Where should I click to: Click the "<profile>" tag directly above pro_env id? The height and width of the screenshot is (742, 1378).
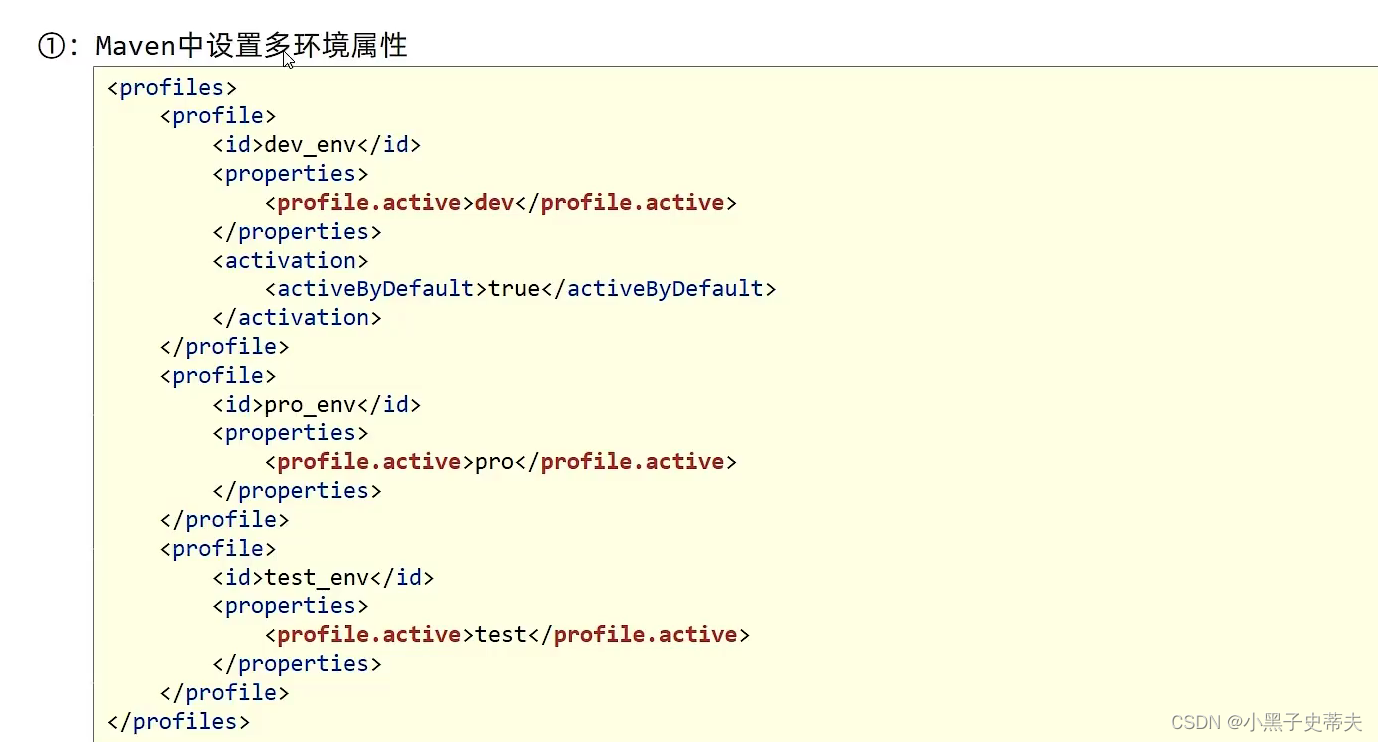point(218,375)
